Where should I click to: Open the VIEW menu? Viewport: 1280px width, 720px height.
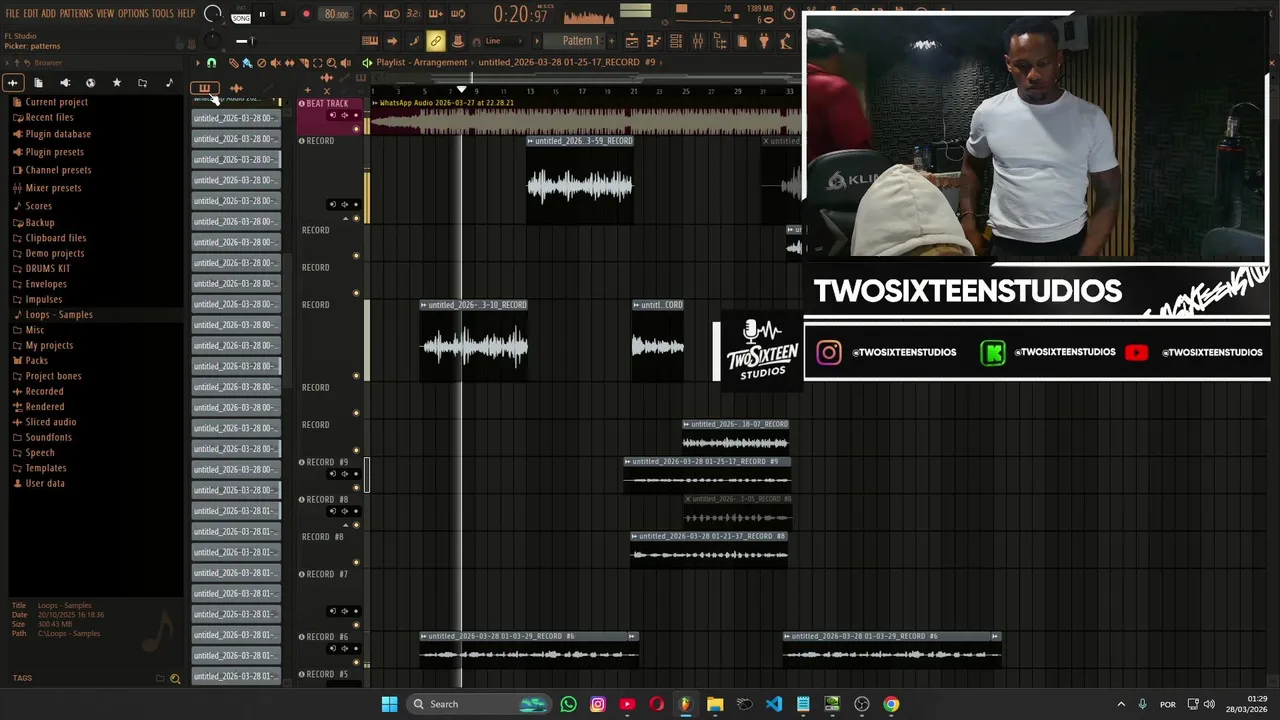[x=105, y=14]
